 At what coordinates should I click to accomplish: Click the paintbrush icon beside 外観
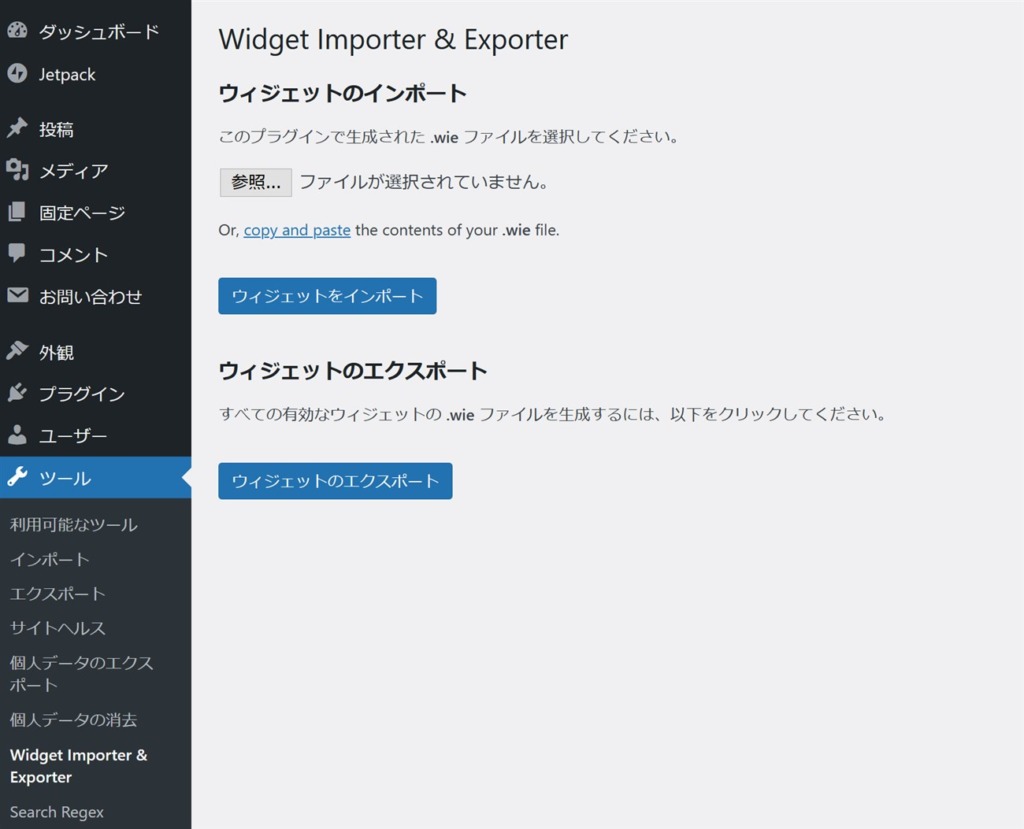click(18, 351)
